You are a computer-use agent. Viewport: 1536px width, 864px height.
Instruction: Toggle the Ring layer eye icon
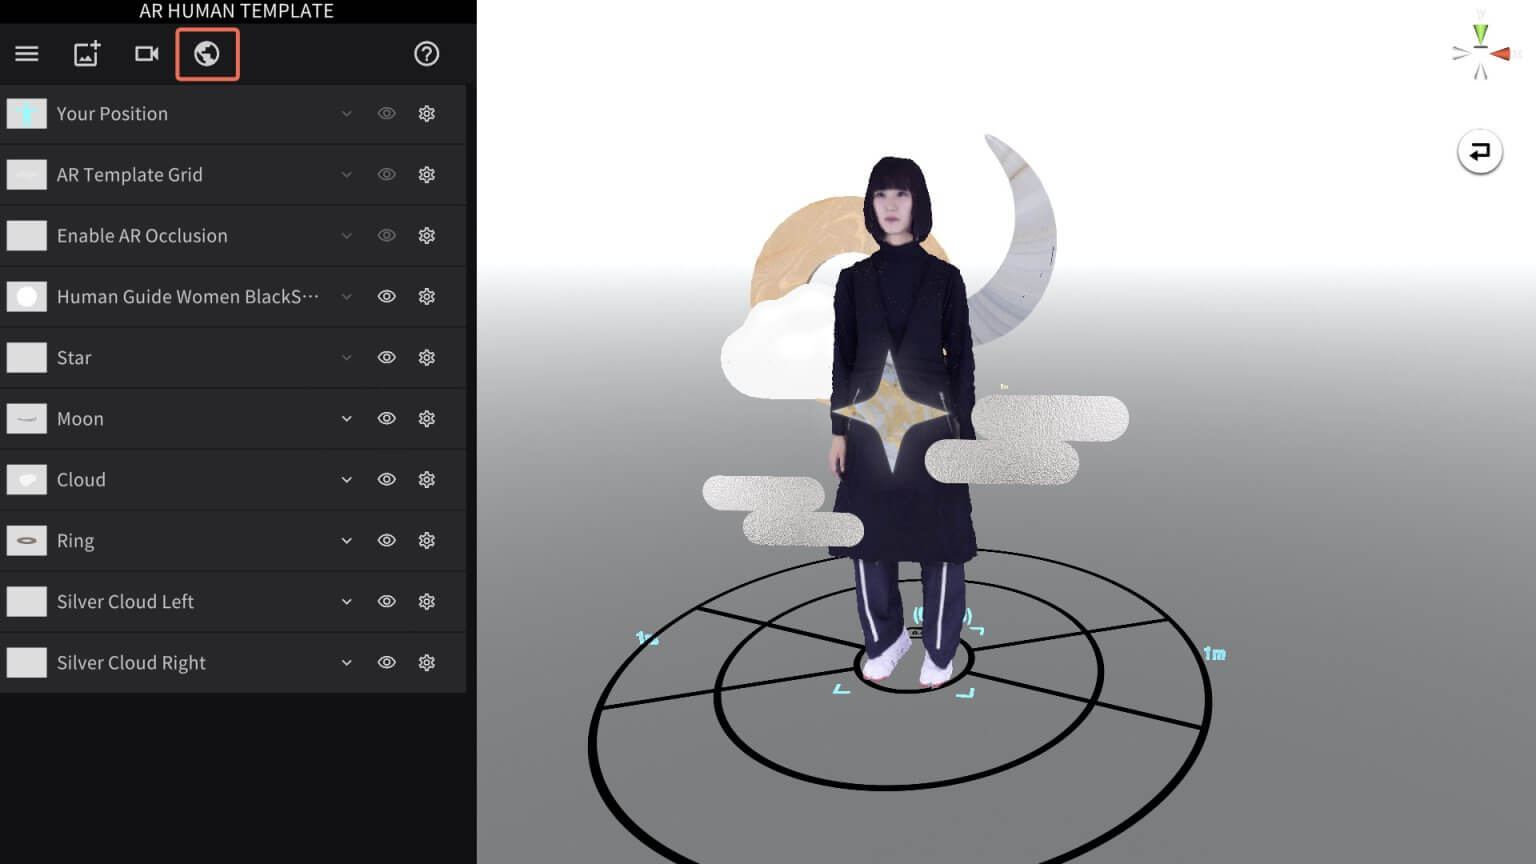(386, 540)
